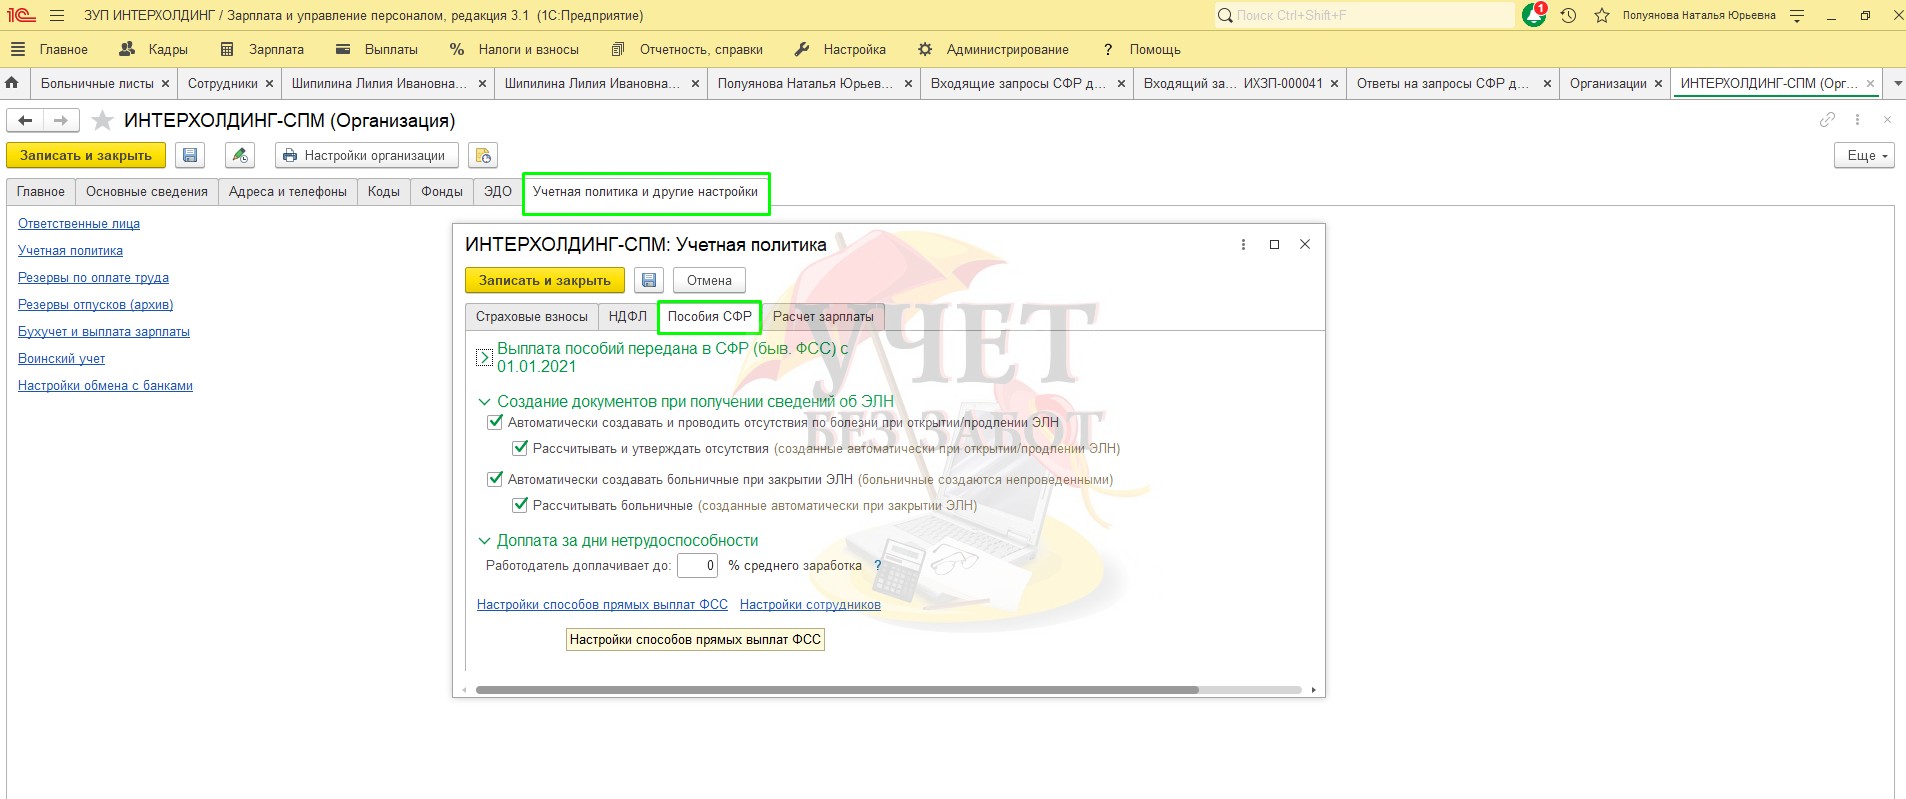
Task: Close the Ответы на запросы СФР tab
Action: pyautogui.click(x=1547, y=84)
